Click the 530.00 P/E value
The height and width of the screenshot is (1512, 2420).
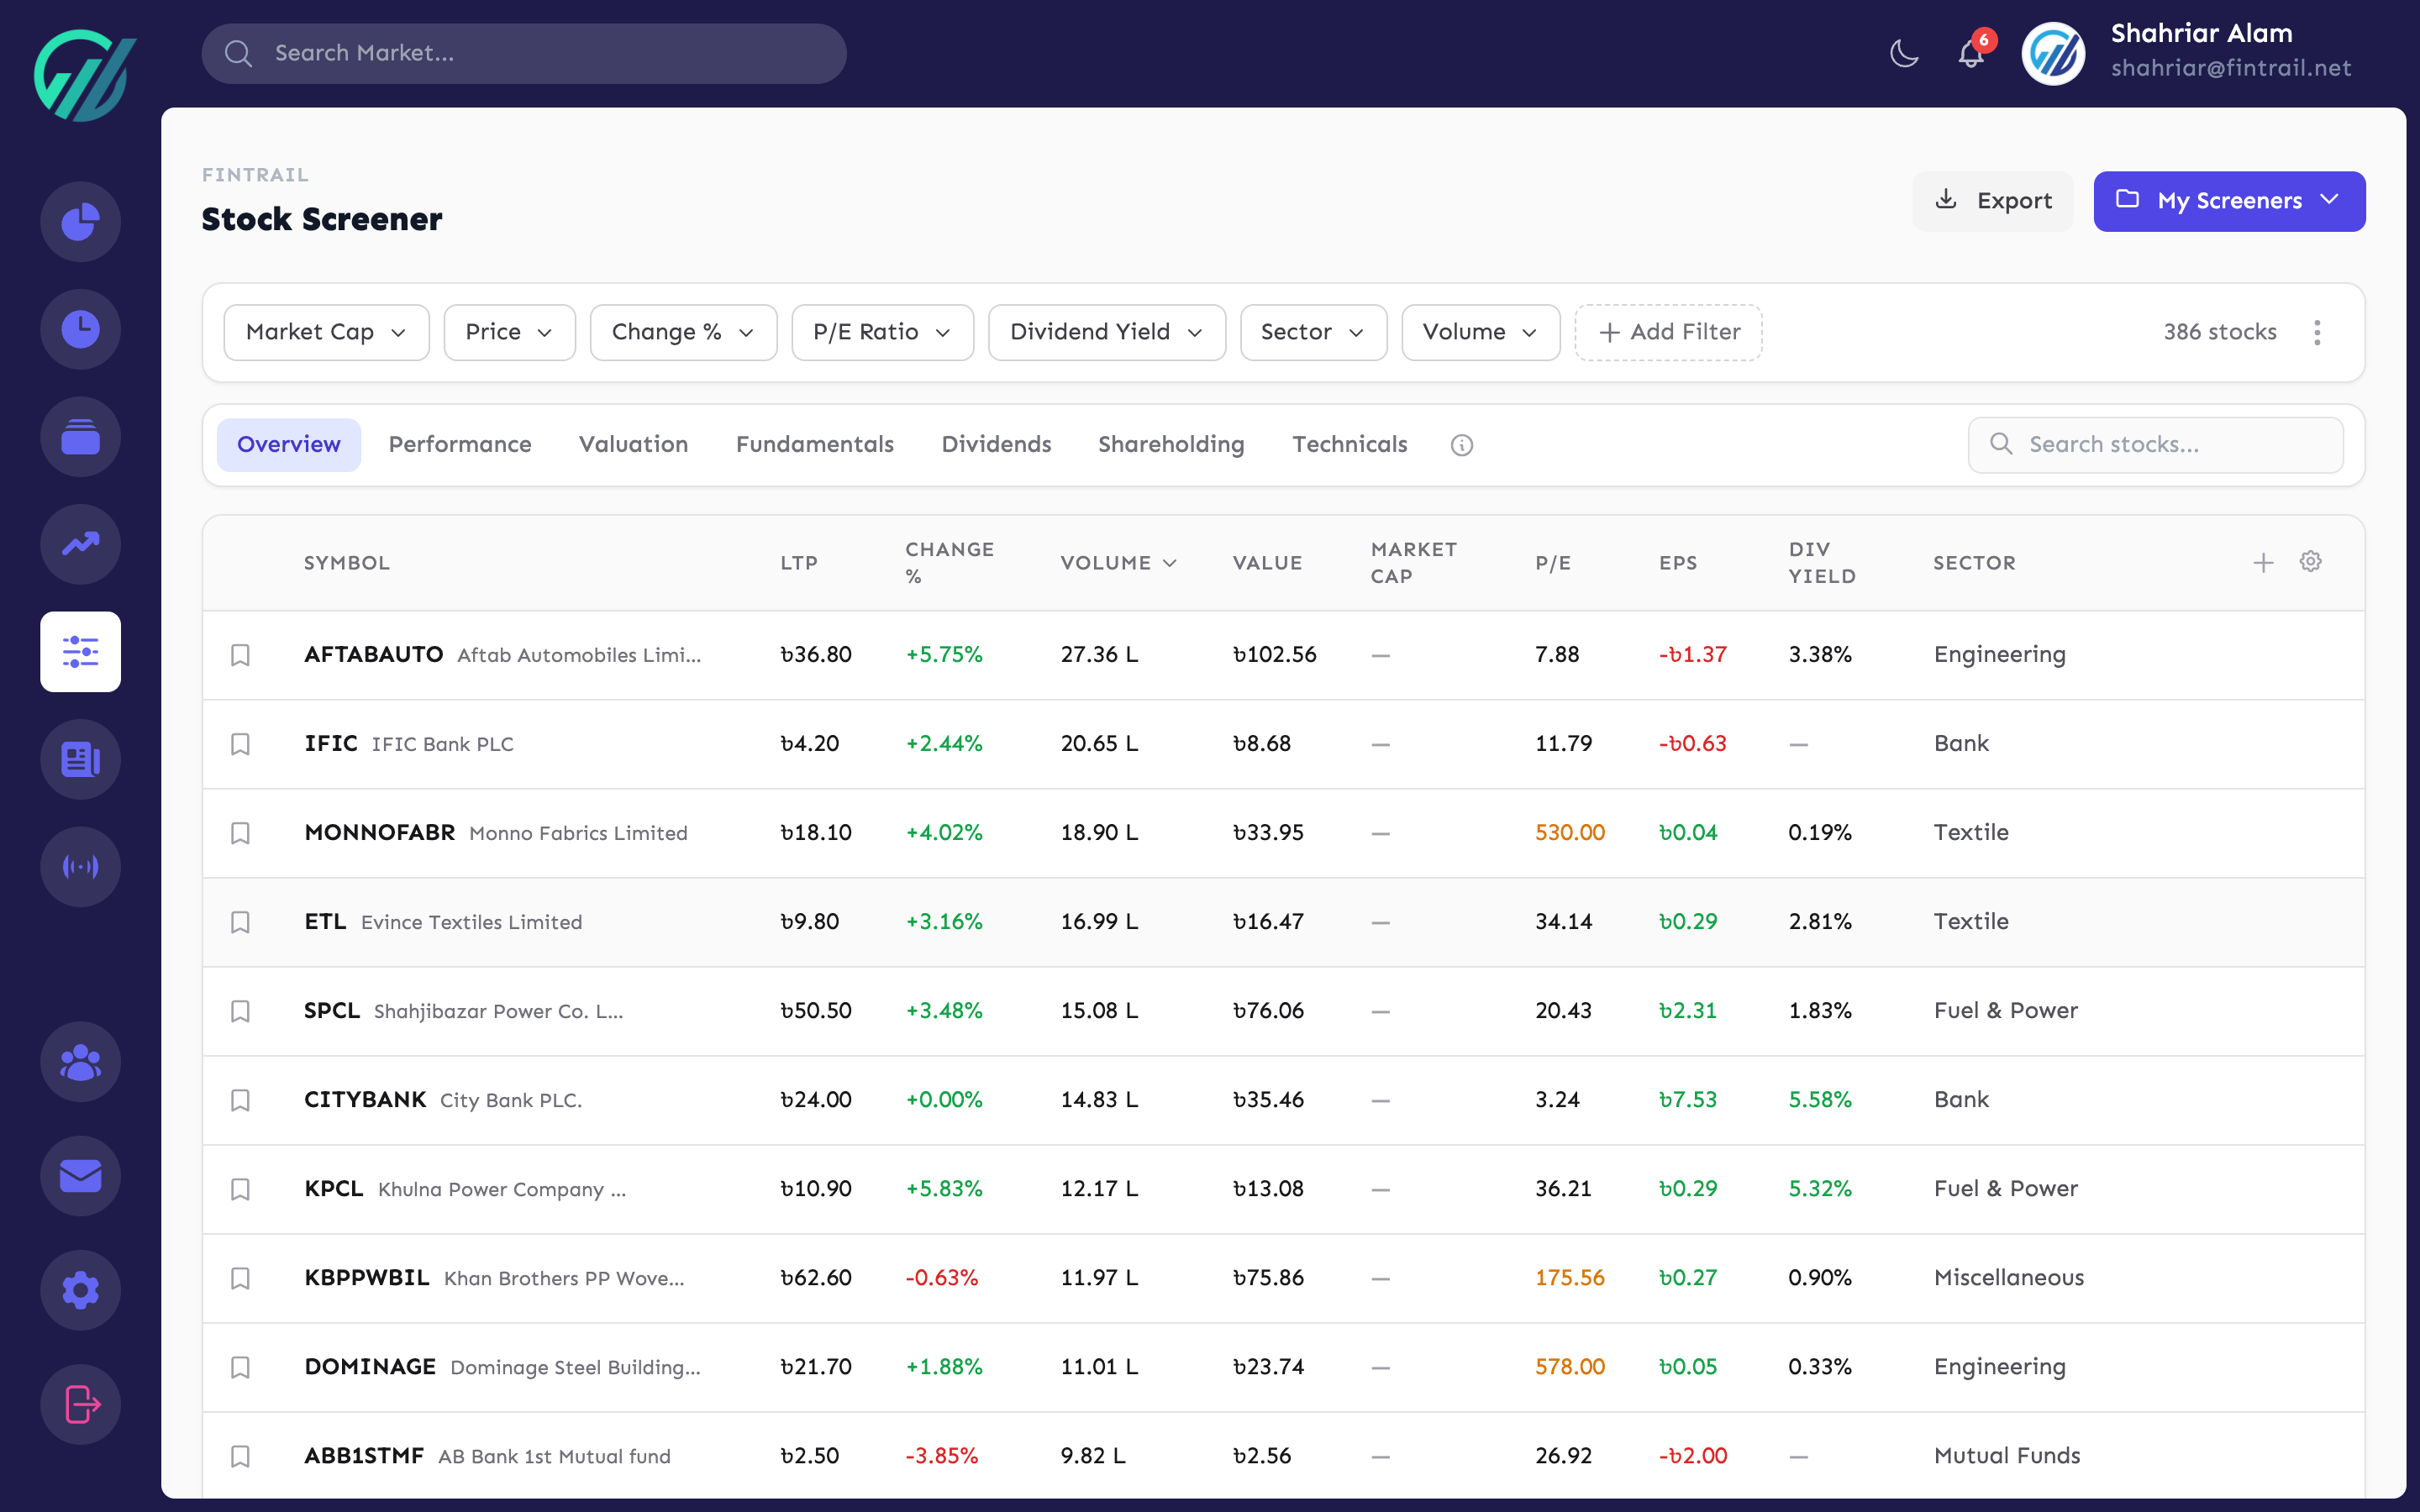(1569, 832)
